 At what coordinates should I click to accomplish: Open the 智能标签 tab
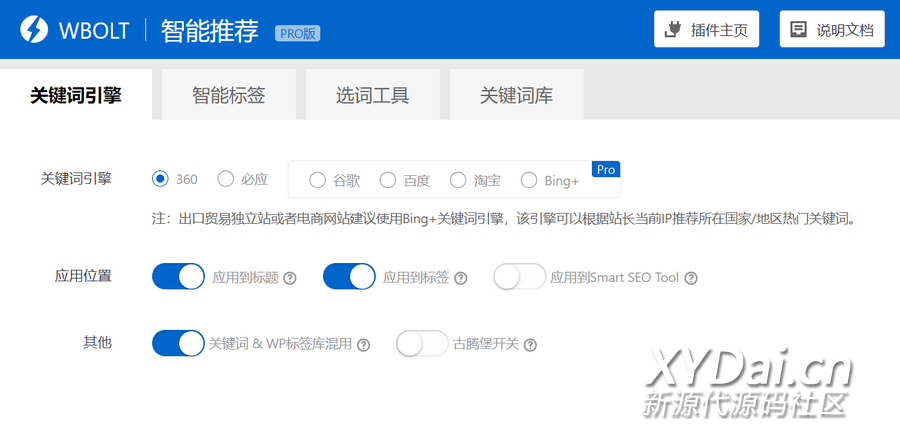pyautogui.click(x=229, y=95)
